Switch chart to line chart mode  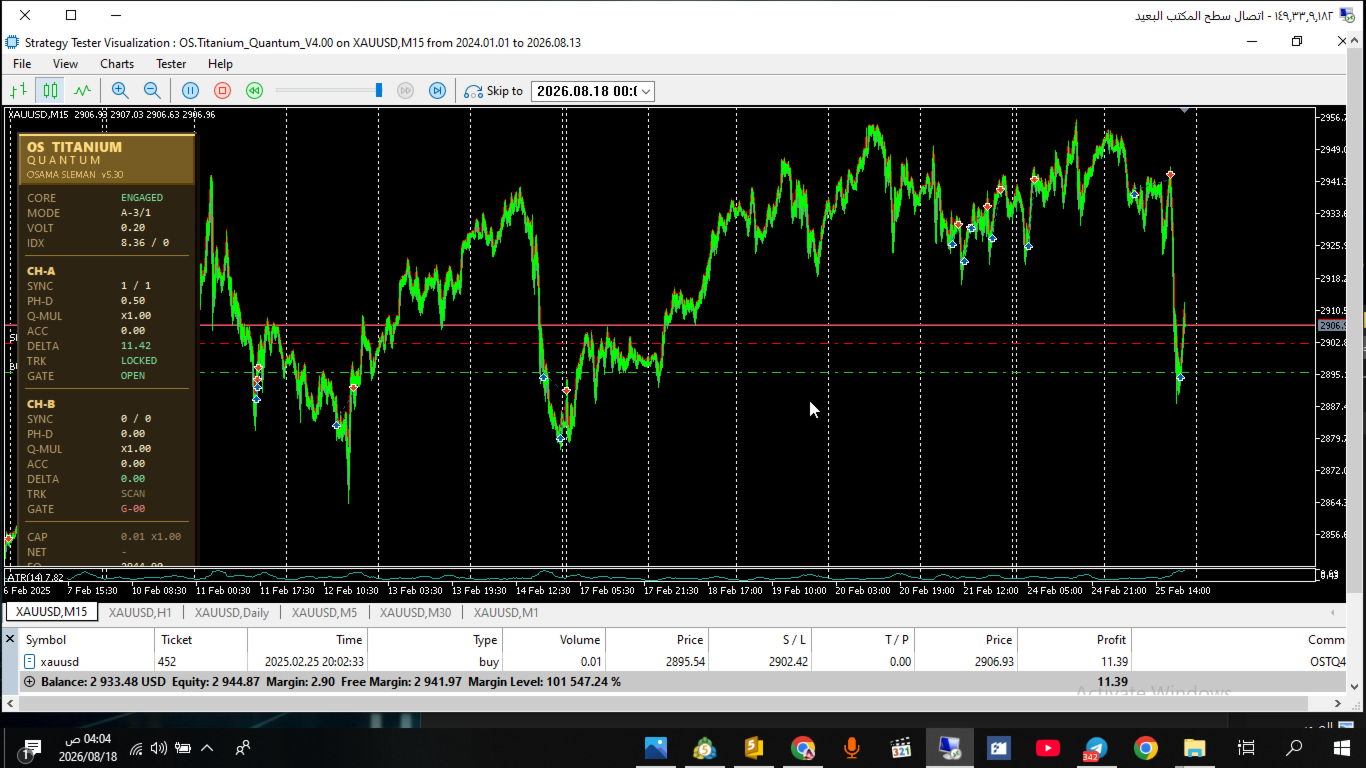point(82,91)
